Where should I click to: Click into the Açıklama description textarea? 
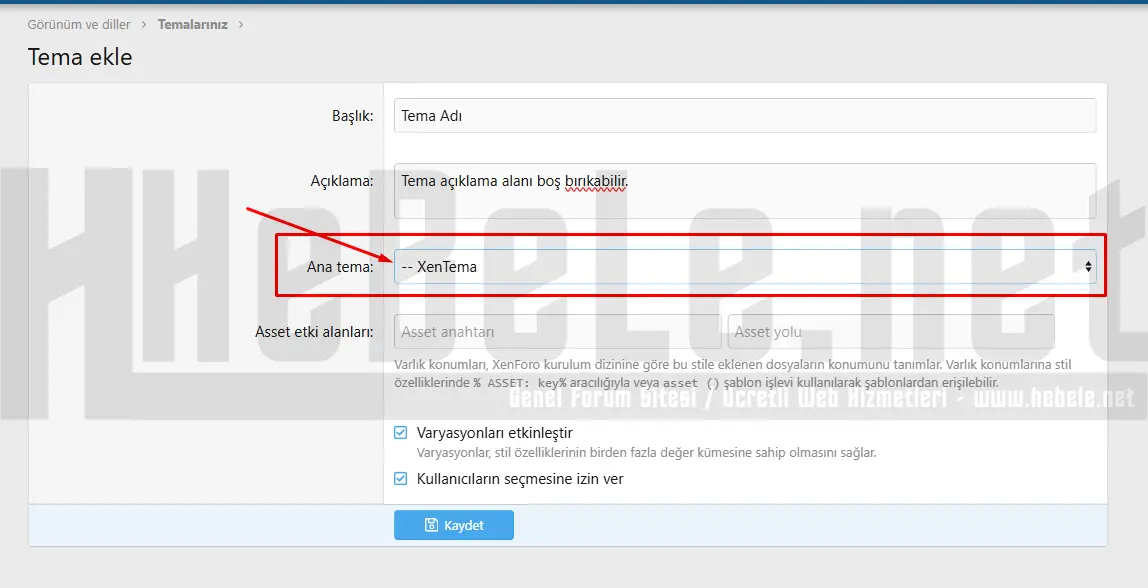click(745, 191)
